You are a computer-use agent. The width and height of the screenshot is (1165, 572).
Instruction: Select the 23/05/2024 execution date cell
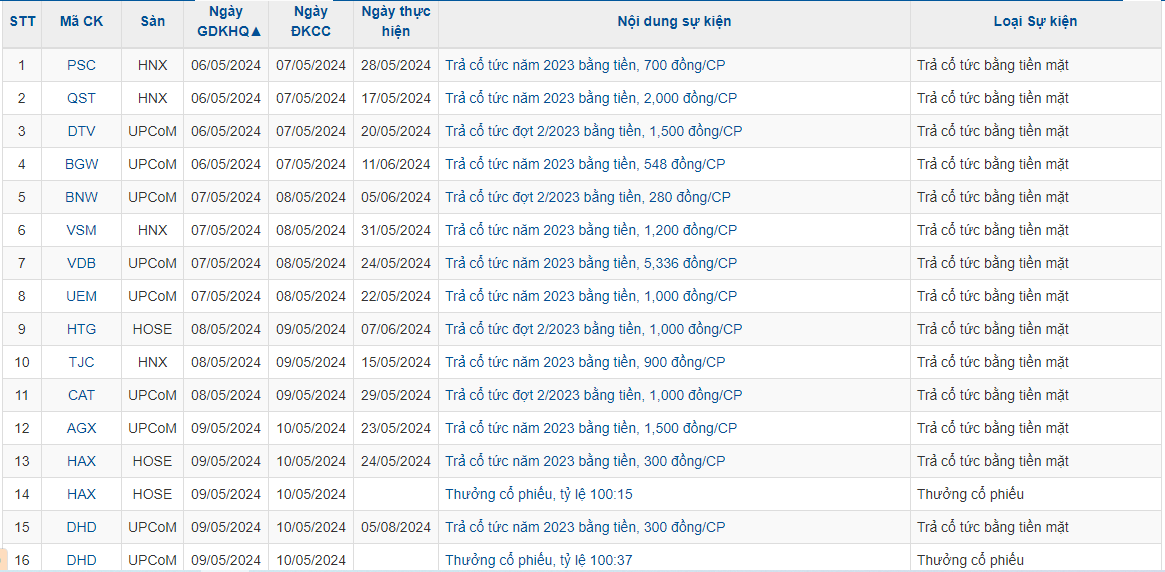click(396, 429)
